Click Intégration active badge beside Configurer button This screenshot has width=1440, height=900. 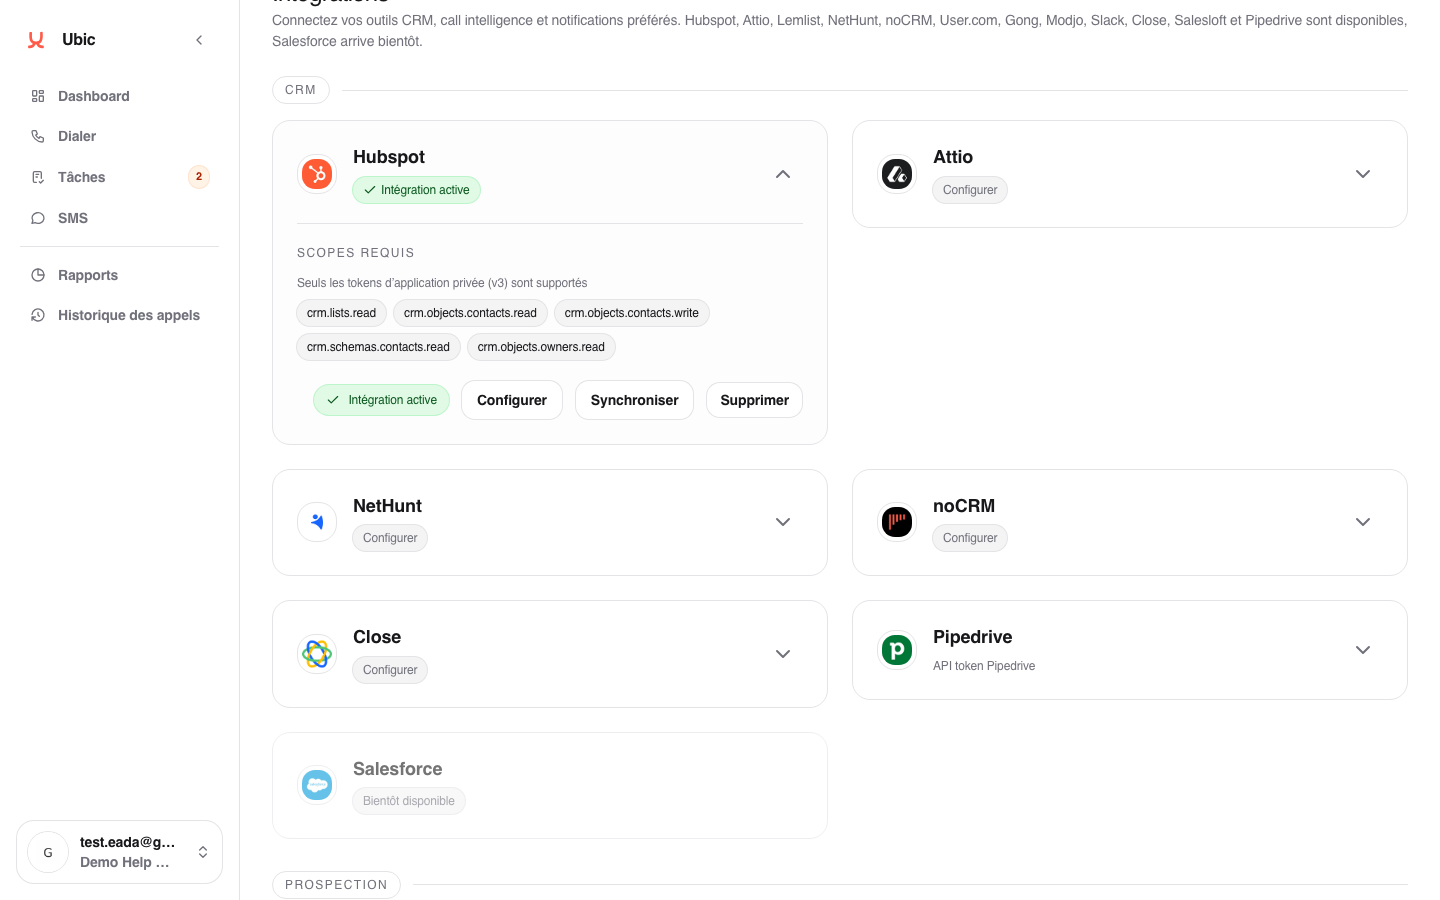click(381, 400)
